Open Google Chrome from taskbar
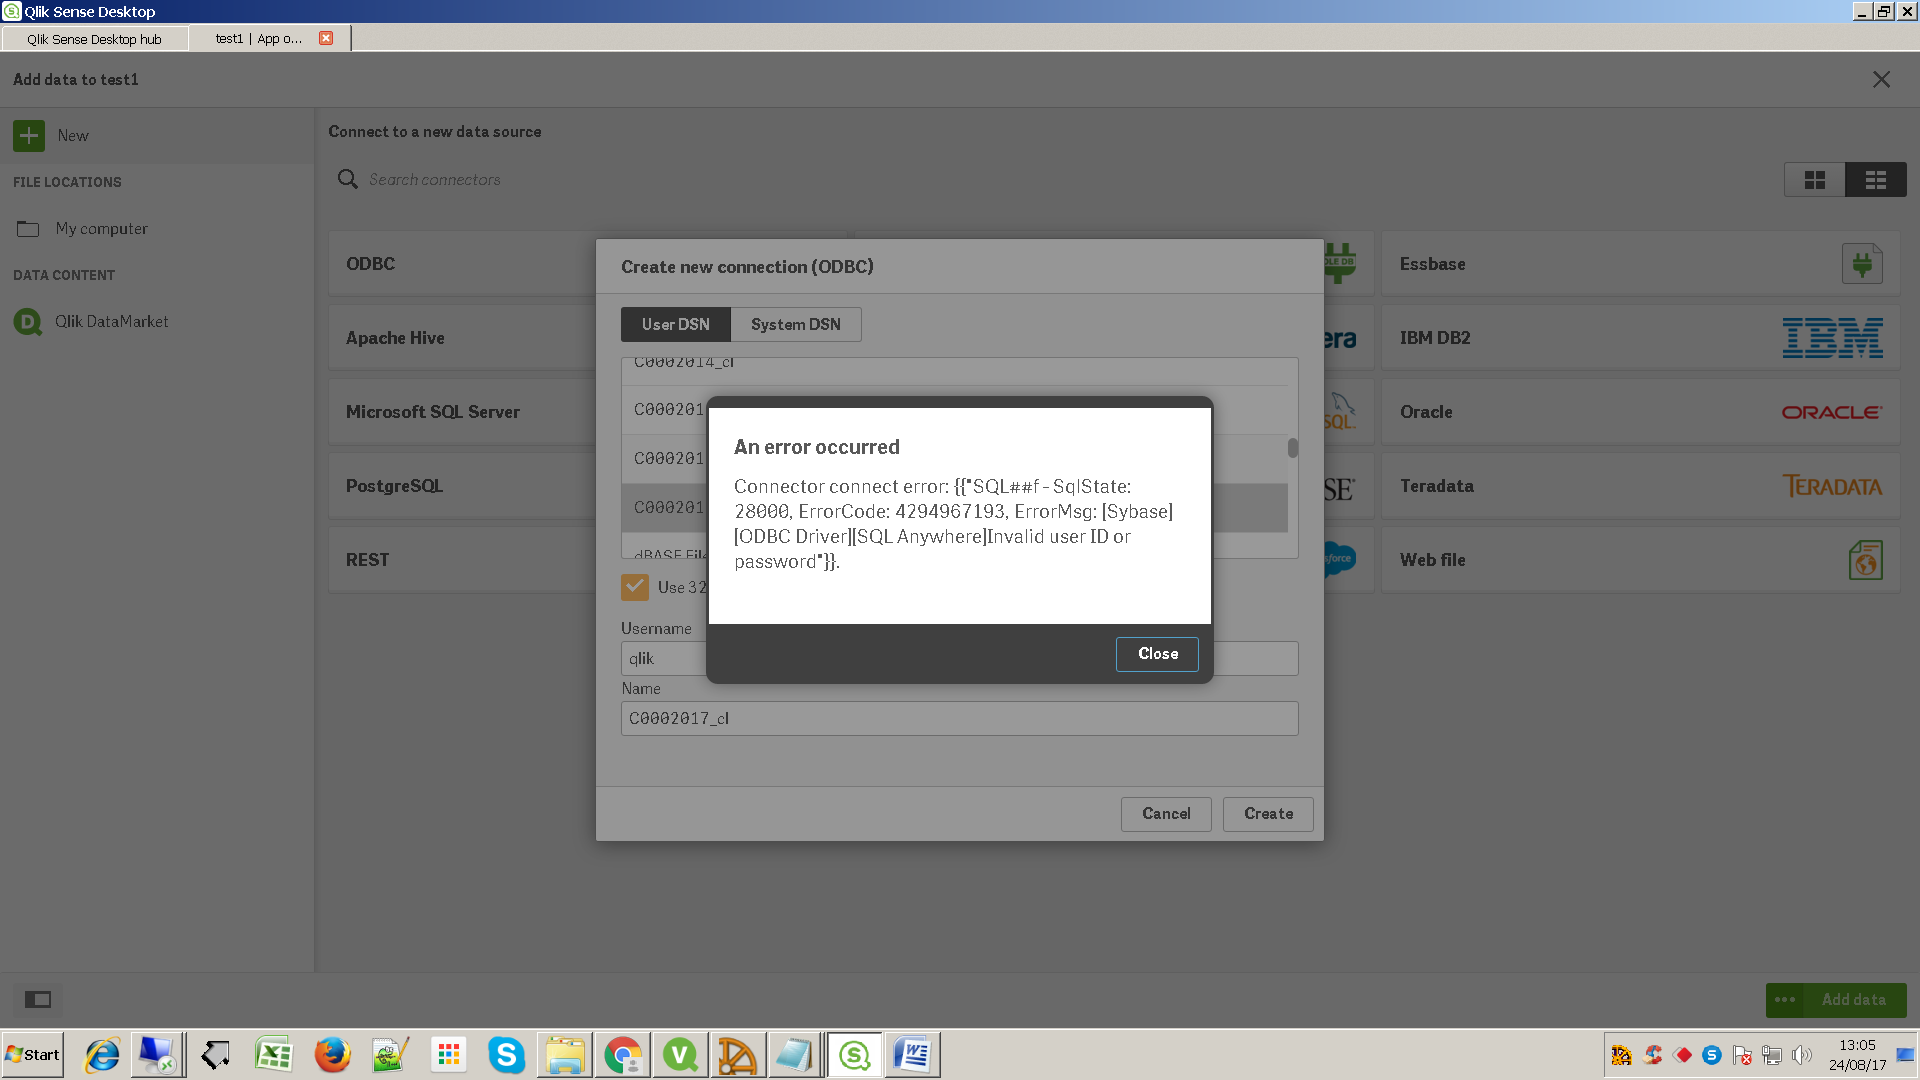Image resolution: width=1920 pixels, height=1080 pixels. click(x=623, y=1055)
